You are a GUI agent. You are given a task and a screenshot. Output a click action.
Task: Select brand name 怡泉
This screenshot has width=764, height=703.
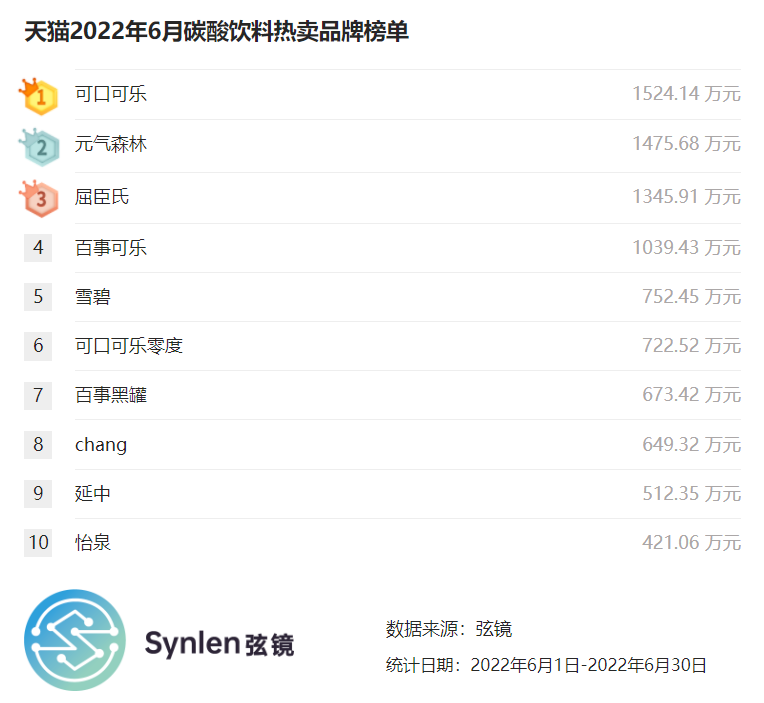(x=93, y=543)
